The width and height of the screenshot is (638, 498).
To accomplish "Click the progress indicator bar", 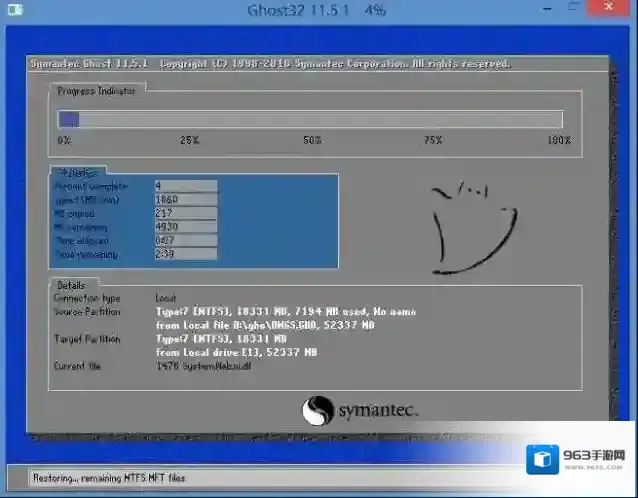I will pyautogui.click(x=310, y=119).
